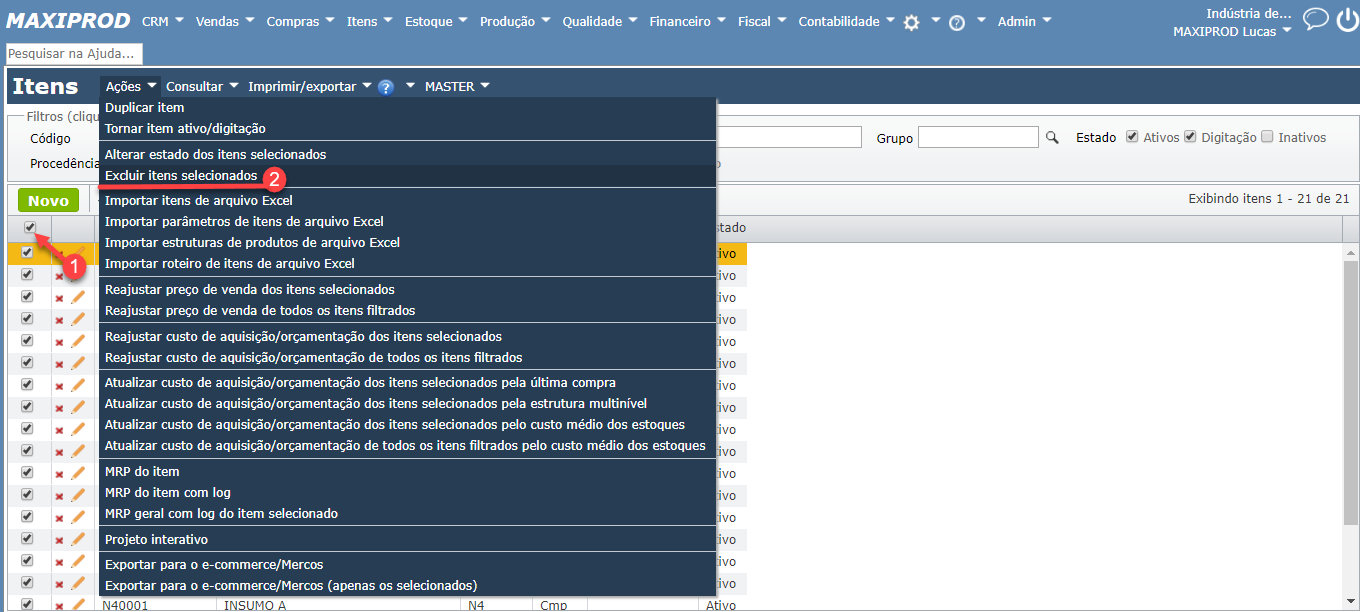Image resolution: width=1360 pixels, height=612 pixels.
Task: Open the Qualidade dropdown
Action: click(600, 21)
